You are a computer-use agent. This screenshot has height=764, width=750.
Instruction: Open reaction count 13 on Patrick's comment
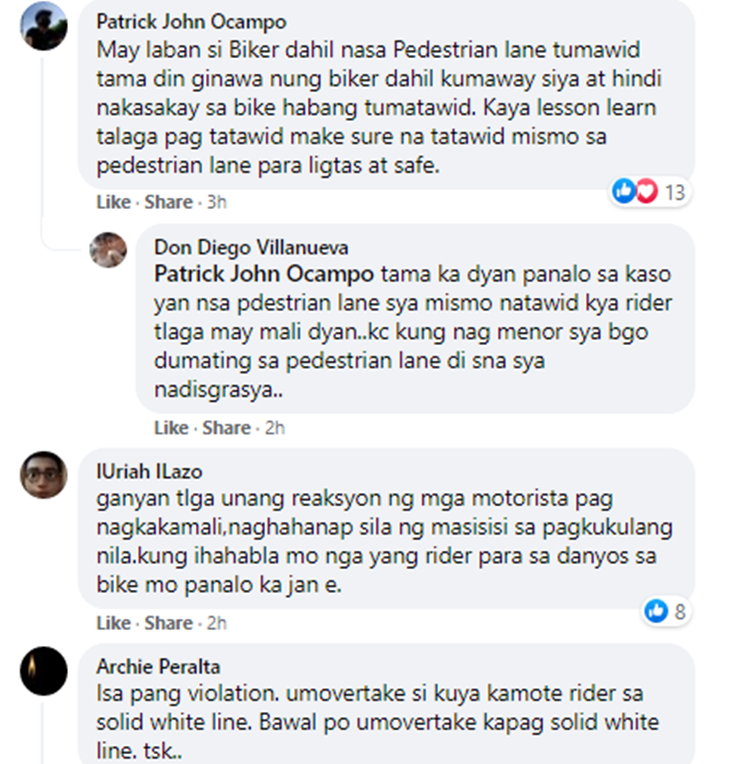[x=675, y=192]
